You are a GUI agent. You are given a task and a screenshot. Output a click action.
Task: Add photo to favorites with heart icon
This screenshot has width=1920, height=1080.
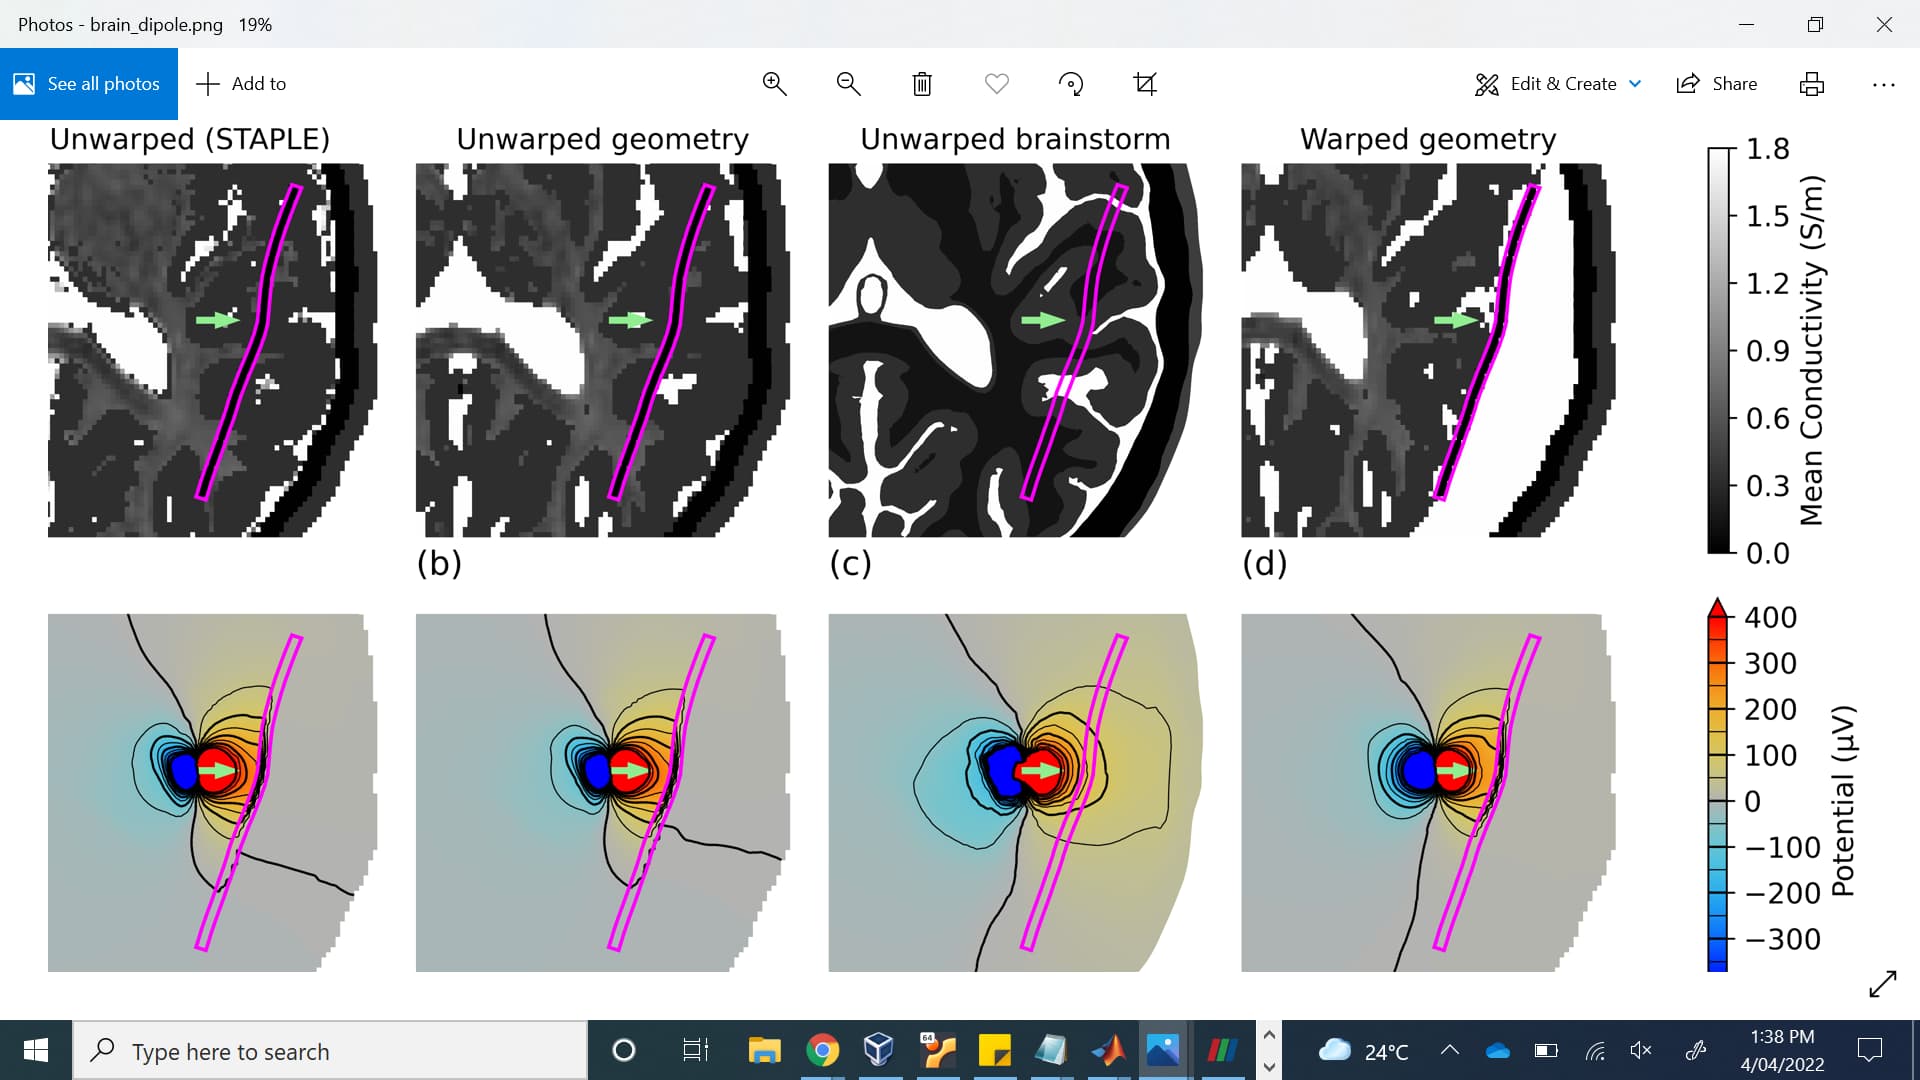(996, 84)
